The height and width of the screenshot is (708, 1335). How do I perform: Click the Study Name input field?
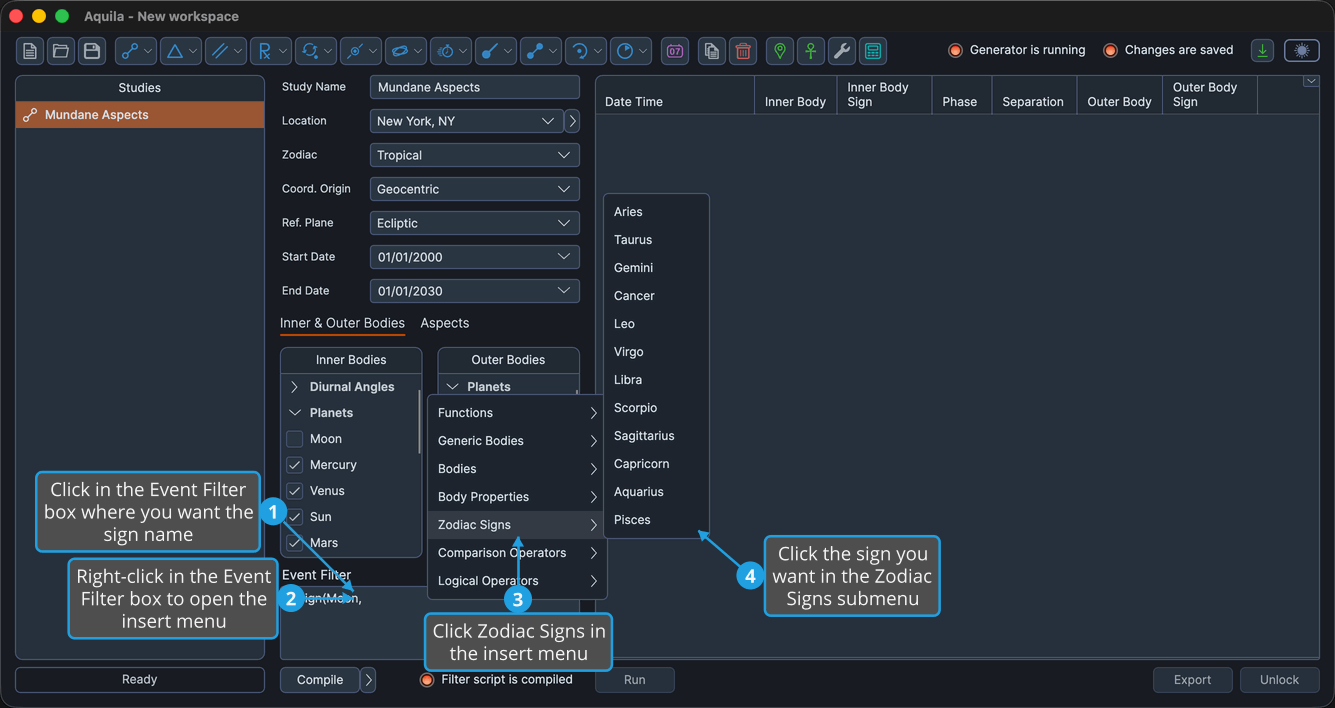coord(475,87)
